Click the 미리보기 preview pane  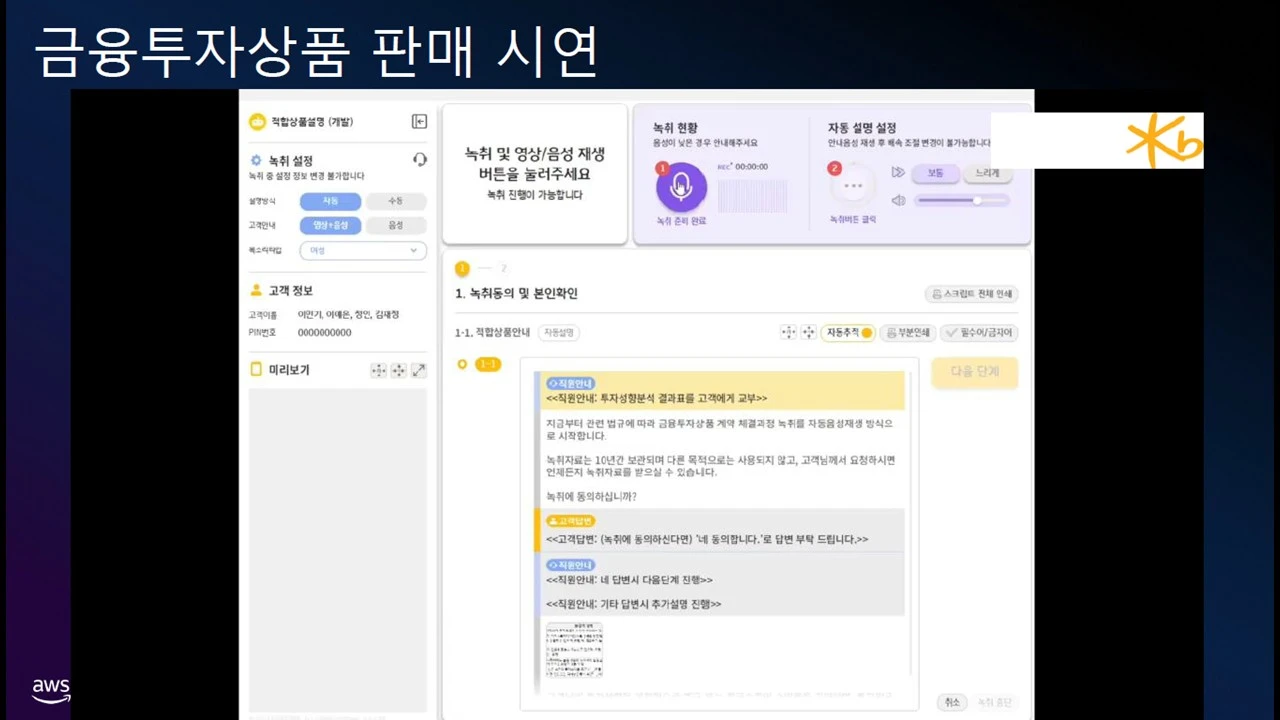(338, 551)
